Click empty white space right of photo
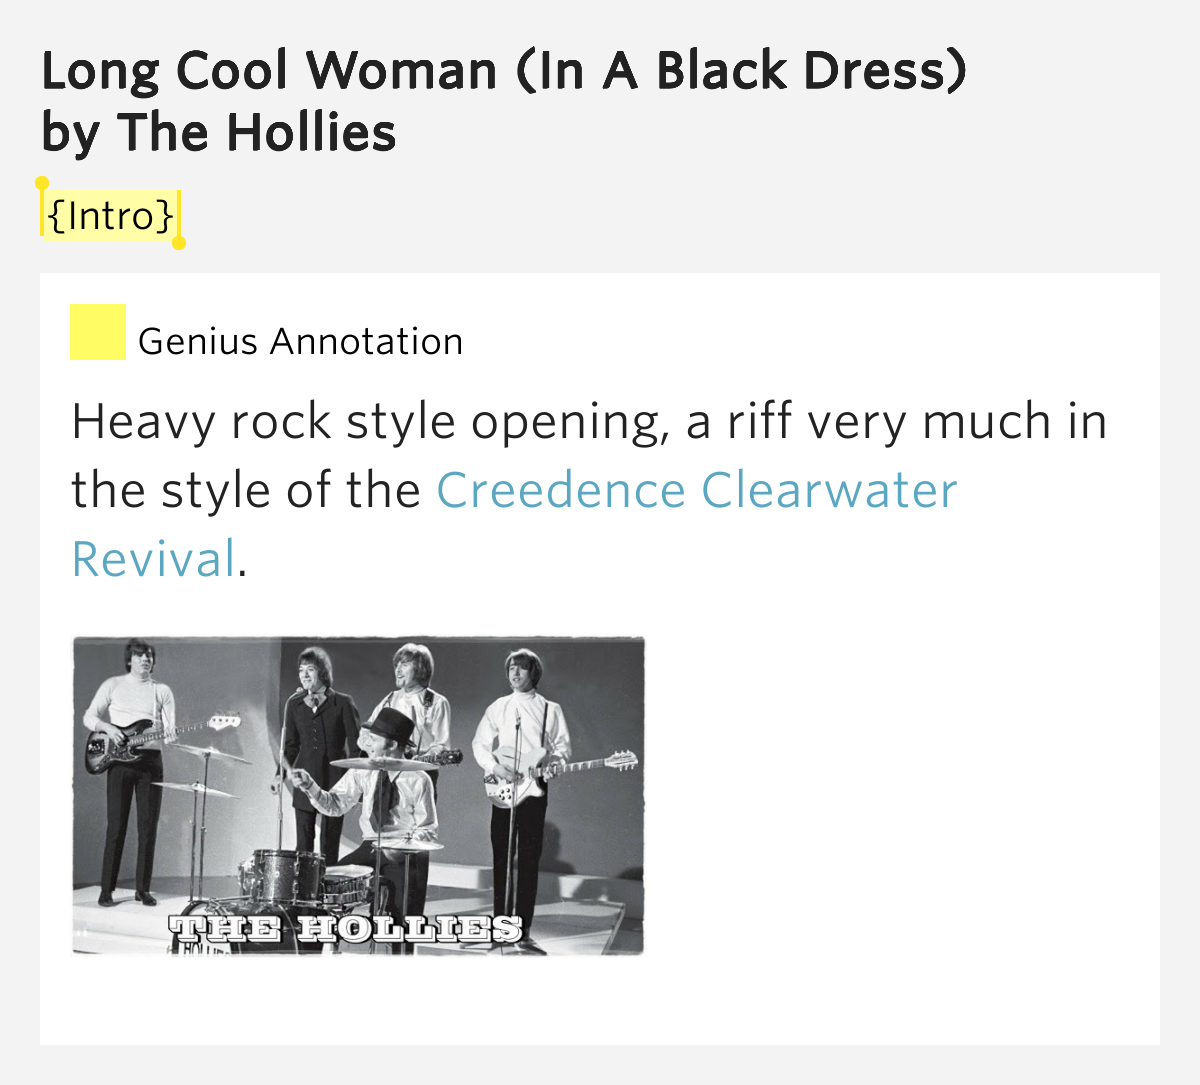Viewport: 1200px width, 1085px height. [x=900, y=800]
